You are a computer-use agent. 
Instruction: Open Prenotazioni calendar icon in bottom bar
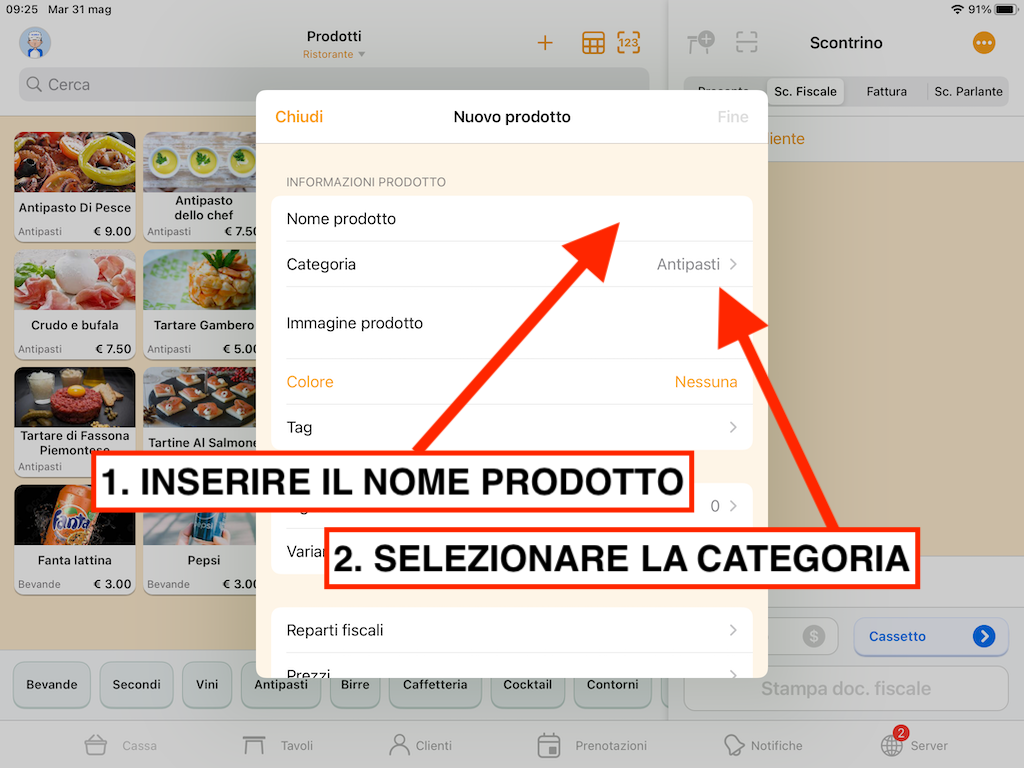click(x=549, y=745)
